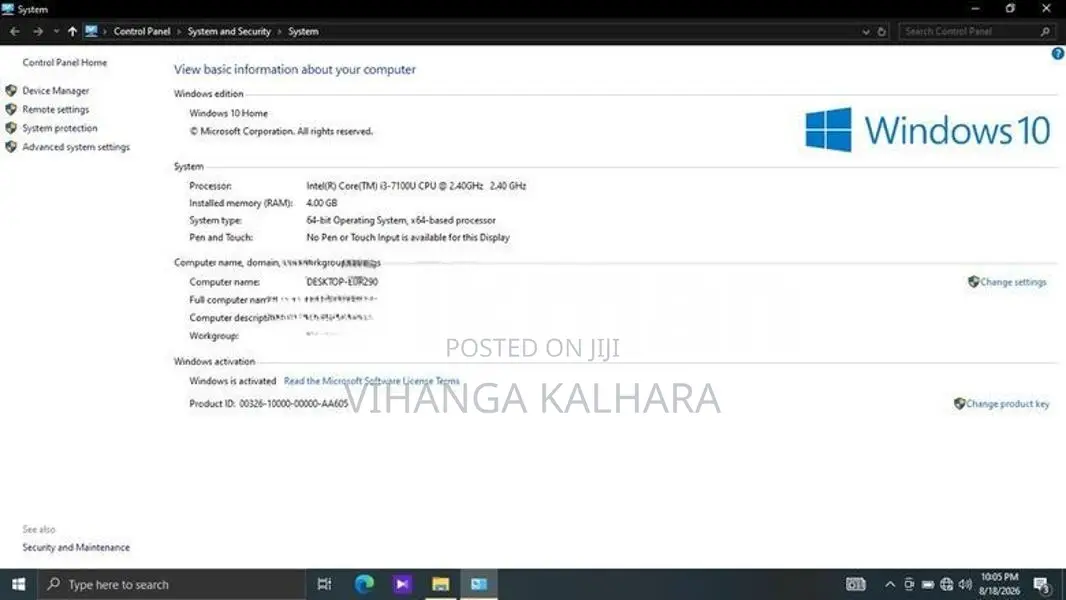Click the Windows 10 Home edition text
This screenshot has height=600, width=1066.
228,113
